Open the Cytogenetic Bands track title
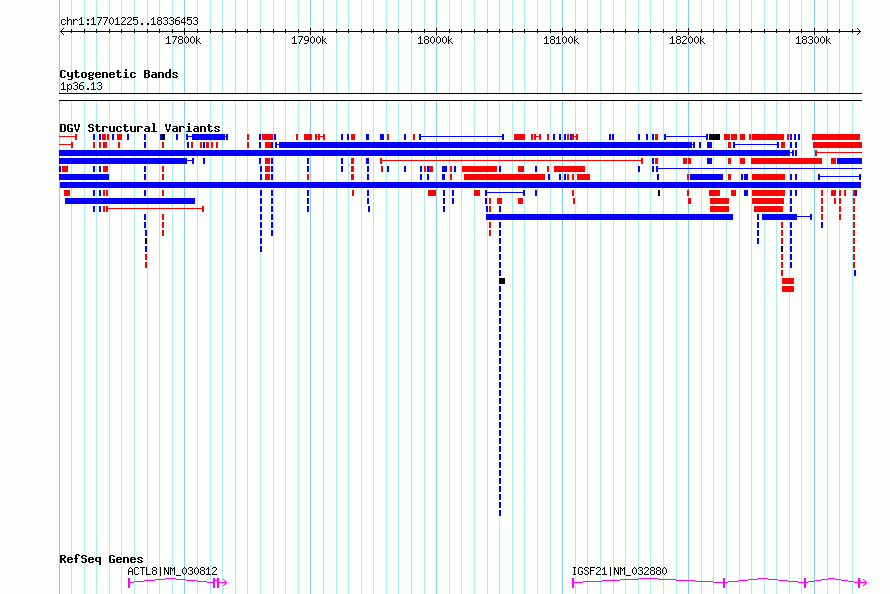The height and width of the screenshot is (594, 890). tap(119, 74)
